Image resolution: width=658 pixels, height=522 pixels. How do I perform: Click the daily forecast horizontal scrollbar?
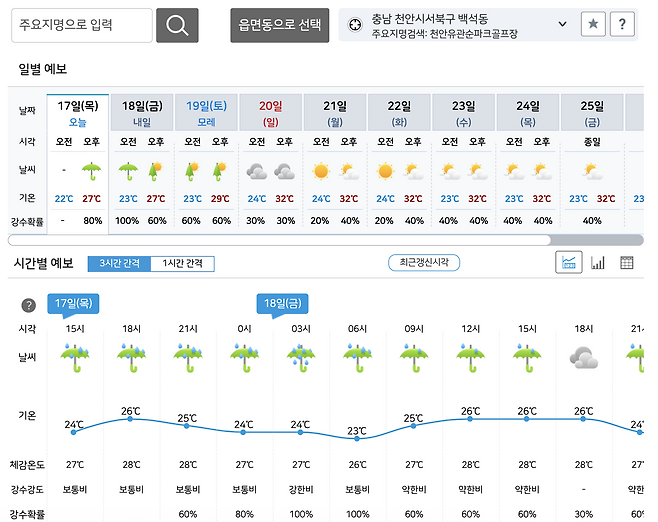click(280, 240)
